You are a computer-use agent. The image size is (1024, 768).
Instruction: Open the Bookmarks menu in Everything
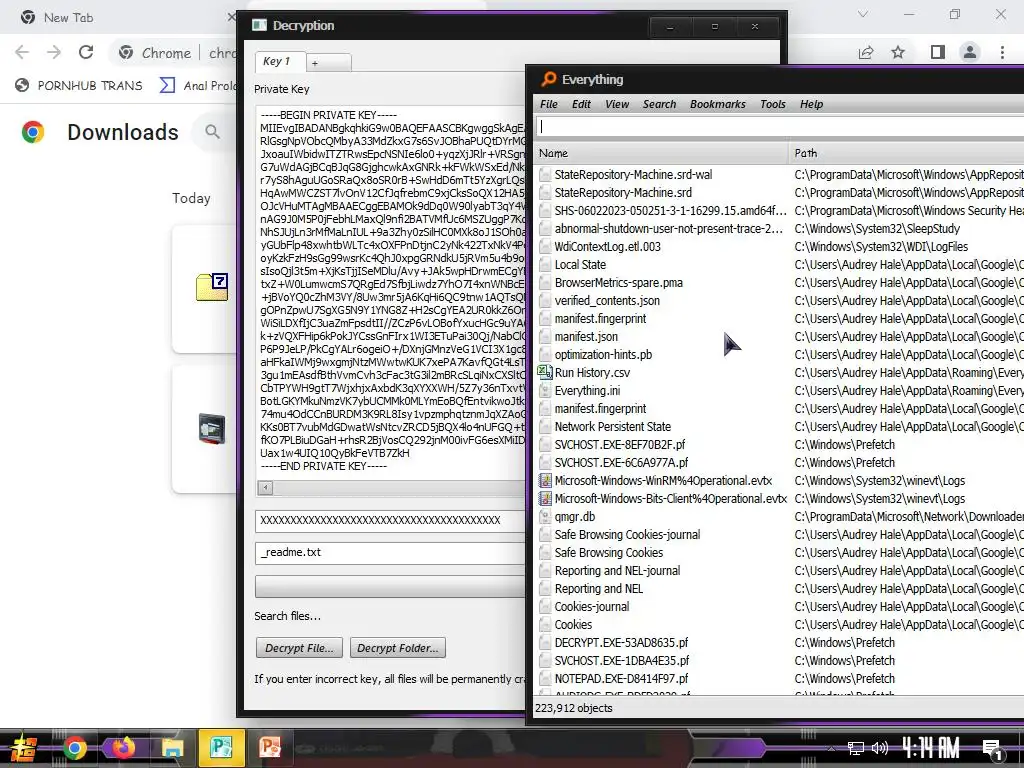pyautogui.click(x=718, y=104)
